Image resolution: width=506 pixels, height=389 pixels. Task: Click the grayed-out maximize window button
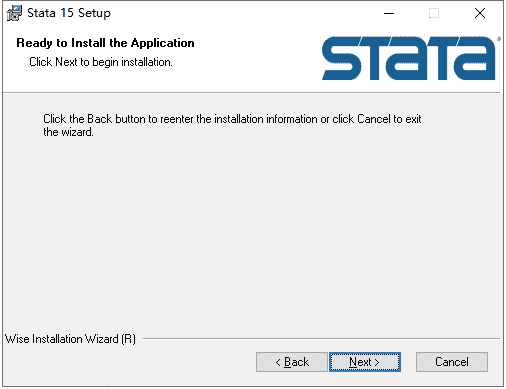[x=434, y=13]
